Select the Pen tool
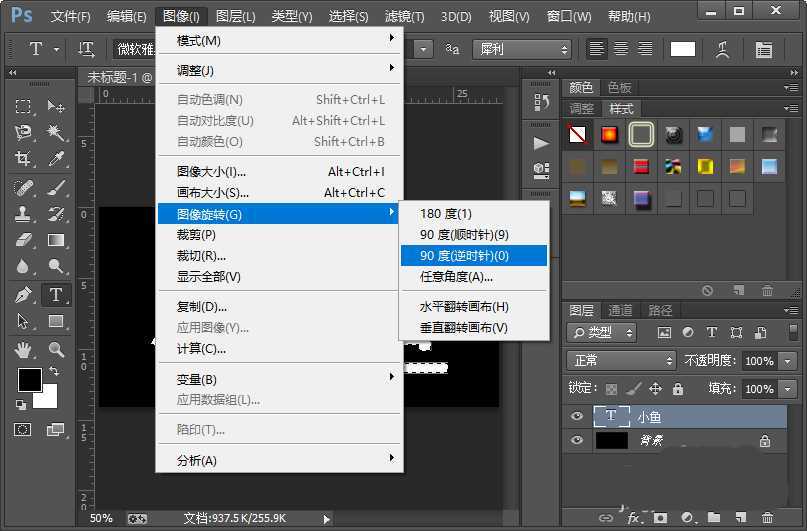The height and width of the screenshot is (531, 807). coord(24,294)
